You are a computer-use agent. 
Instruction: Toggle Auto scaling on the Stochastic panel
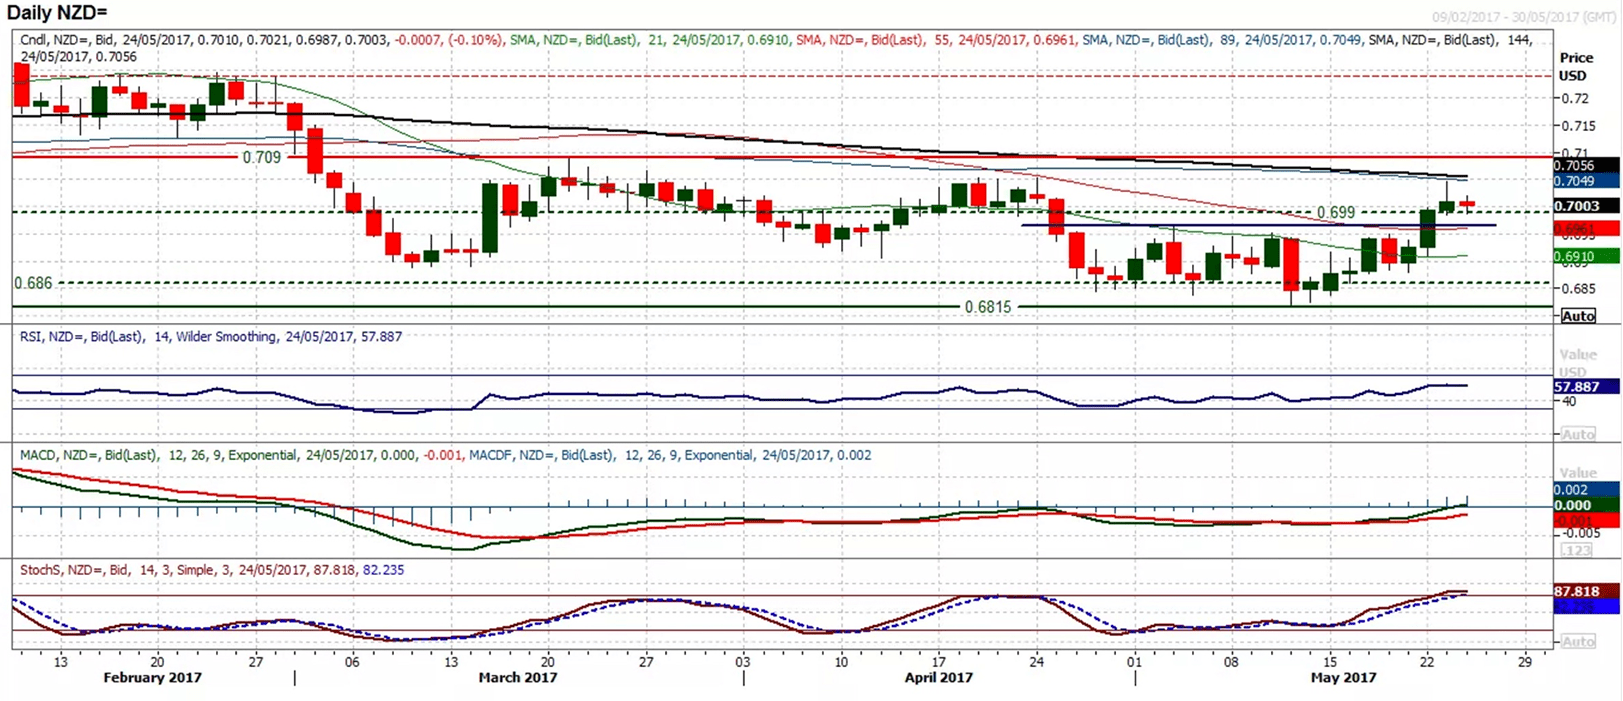click(1578, 641)
